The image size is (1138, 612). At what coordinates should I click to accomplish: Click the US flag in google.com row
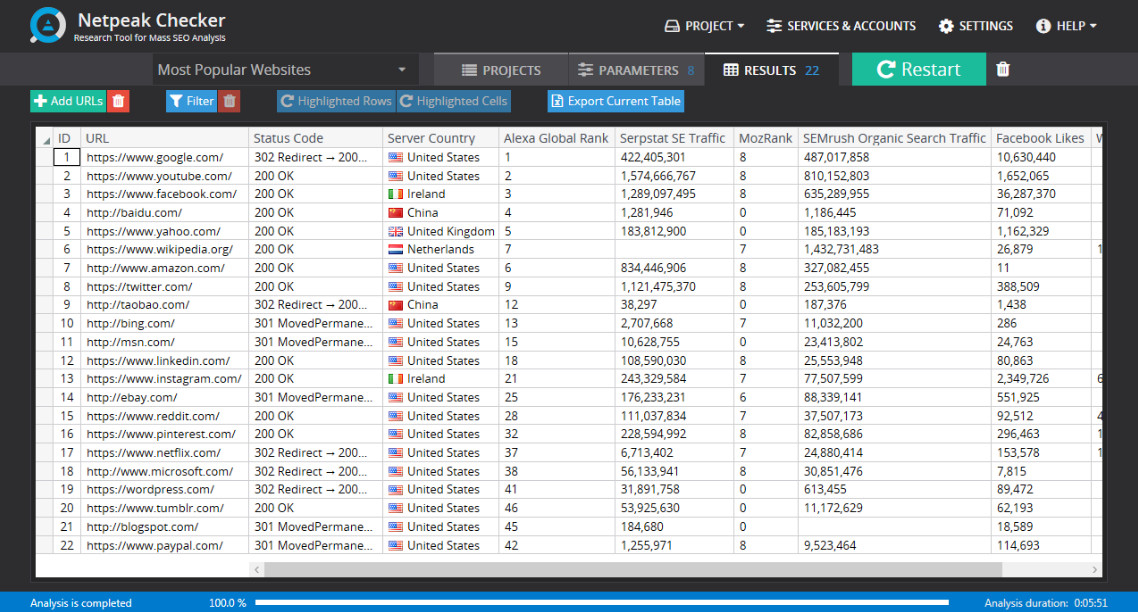(x=396, y=157)
